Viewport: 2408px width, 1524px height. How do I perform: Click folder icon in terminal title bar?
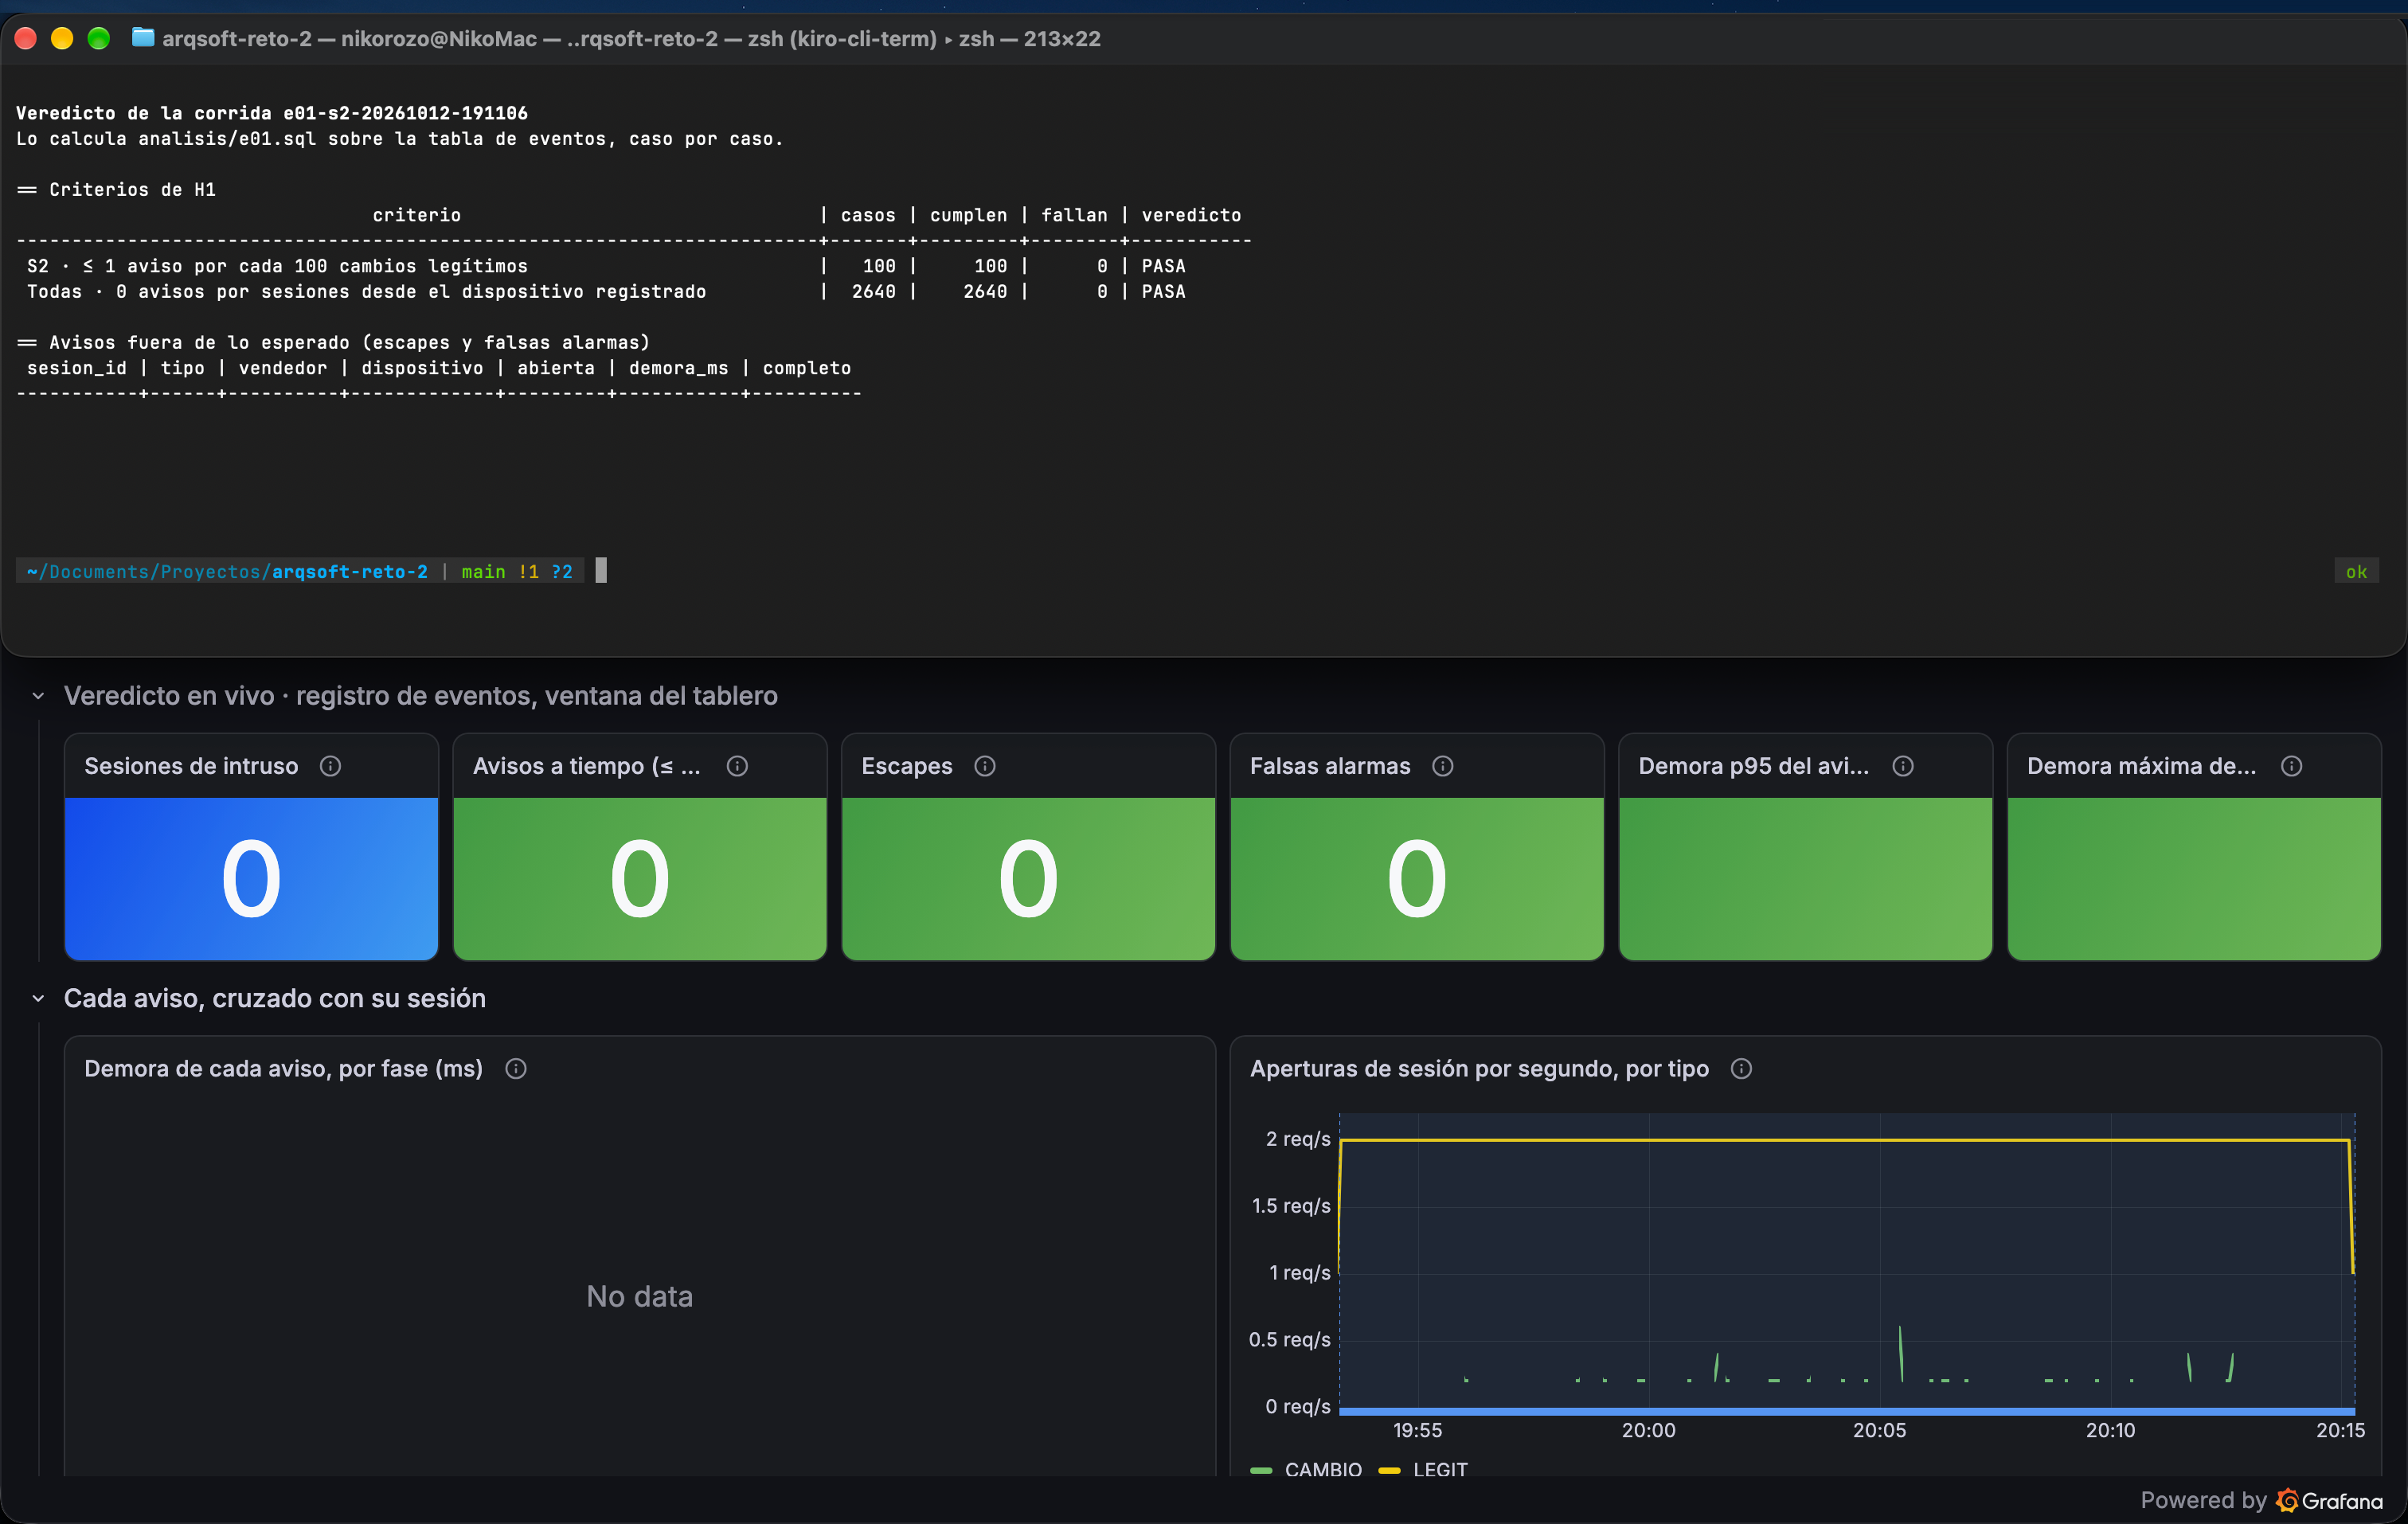coord(143,38)
